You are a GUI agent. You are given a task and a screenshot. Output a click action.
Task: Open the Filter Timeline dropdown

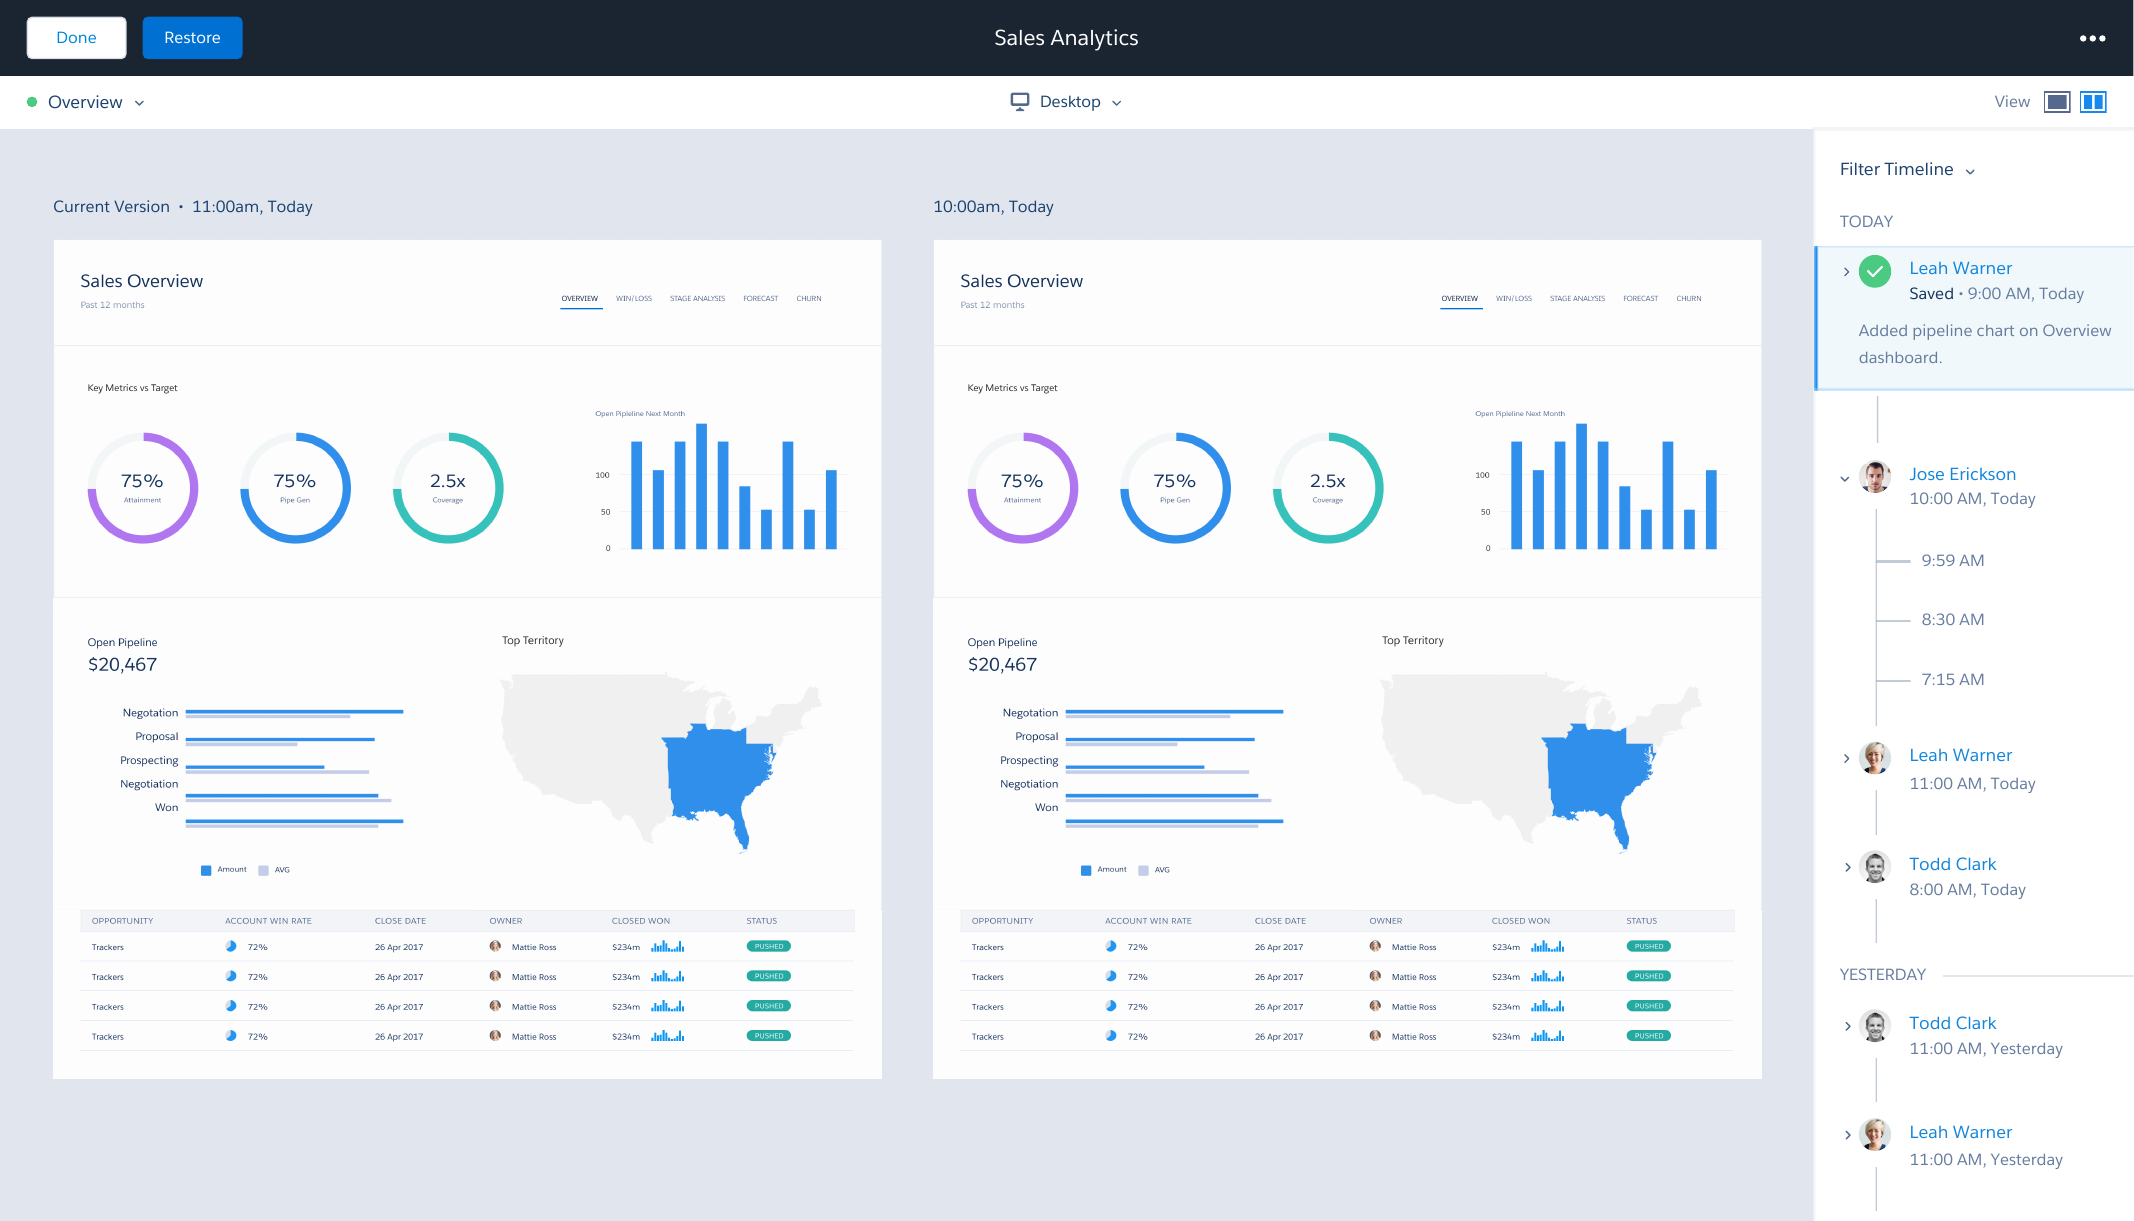point(1907,170)
